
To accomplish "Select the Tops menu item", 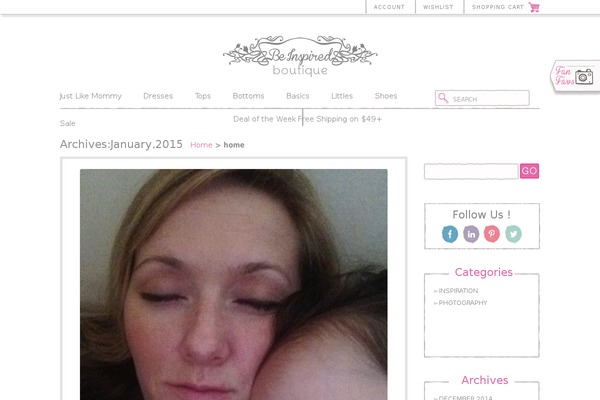I will 203,96.
